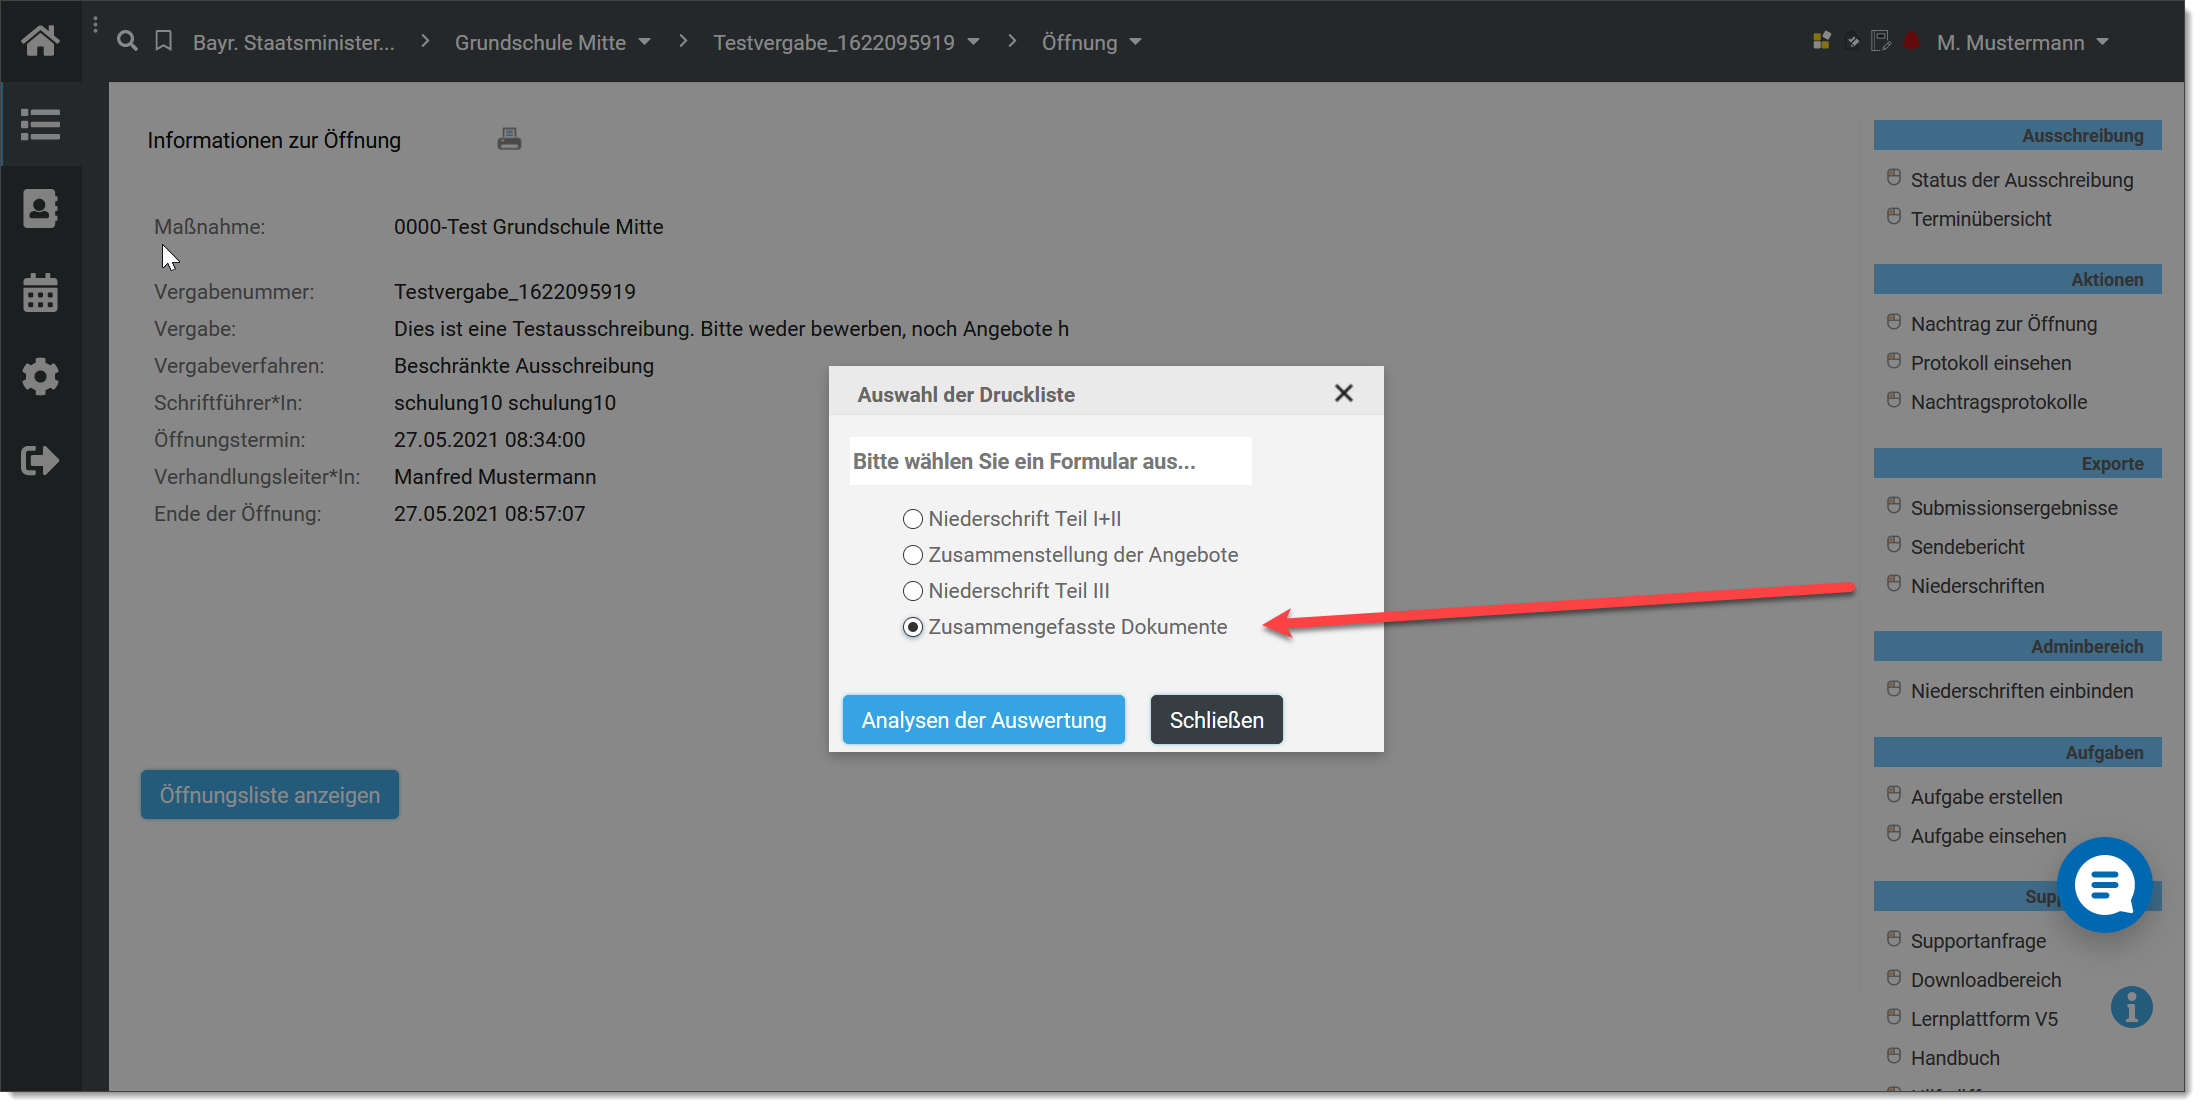Open Niederschriften export link
2200x1107 pixels.
pyautogui.click(x=1977, y=586)
